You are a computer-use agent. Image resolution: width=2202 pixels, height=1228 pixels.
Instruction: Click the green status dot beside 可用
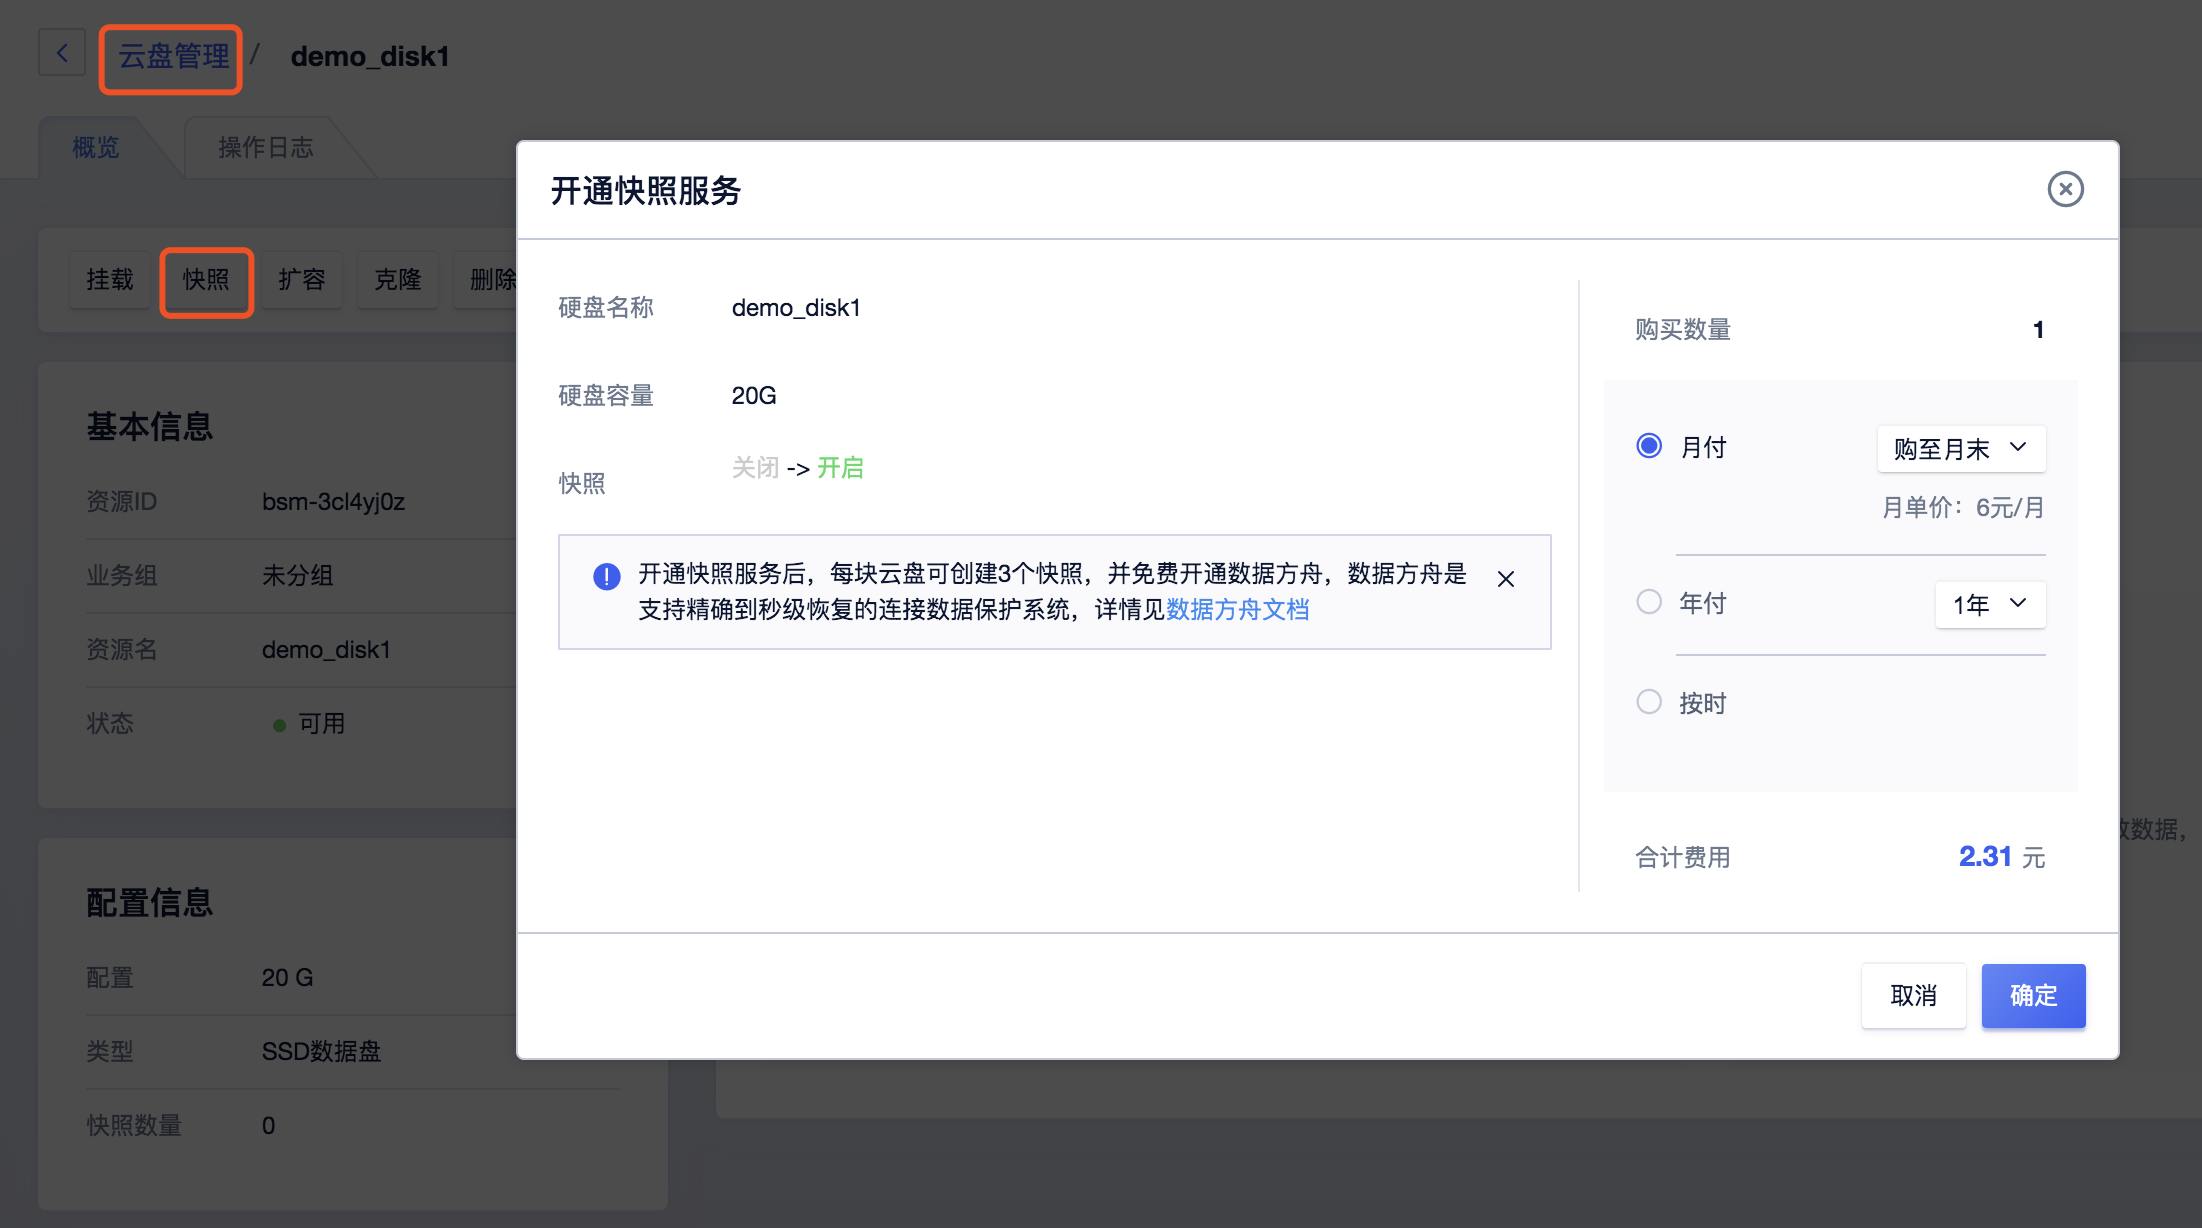280,725
